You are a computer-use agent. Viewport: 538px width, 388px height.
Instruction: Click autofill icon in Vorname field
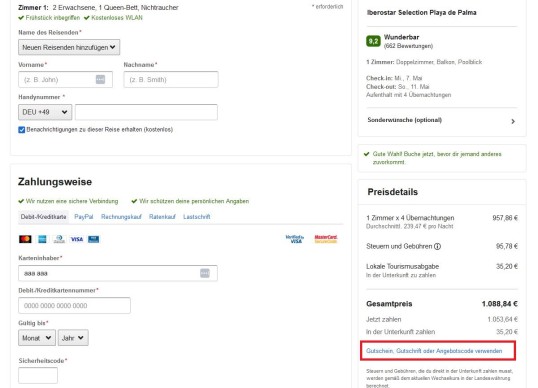click(100, 79)
